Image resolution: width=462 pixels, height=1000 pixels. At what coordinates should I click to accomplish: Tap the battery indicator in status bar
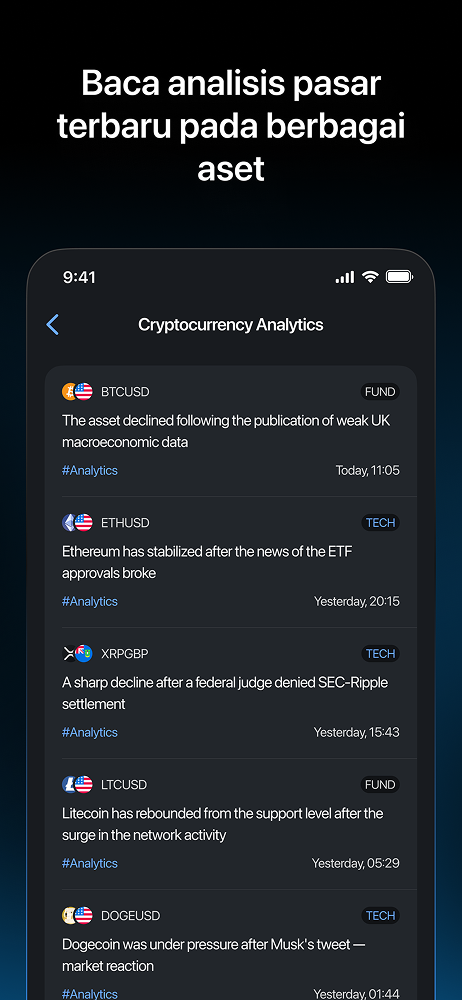tap(399, 277)
